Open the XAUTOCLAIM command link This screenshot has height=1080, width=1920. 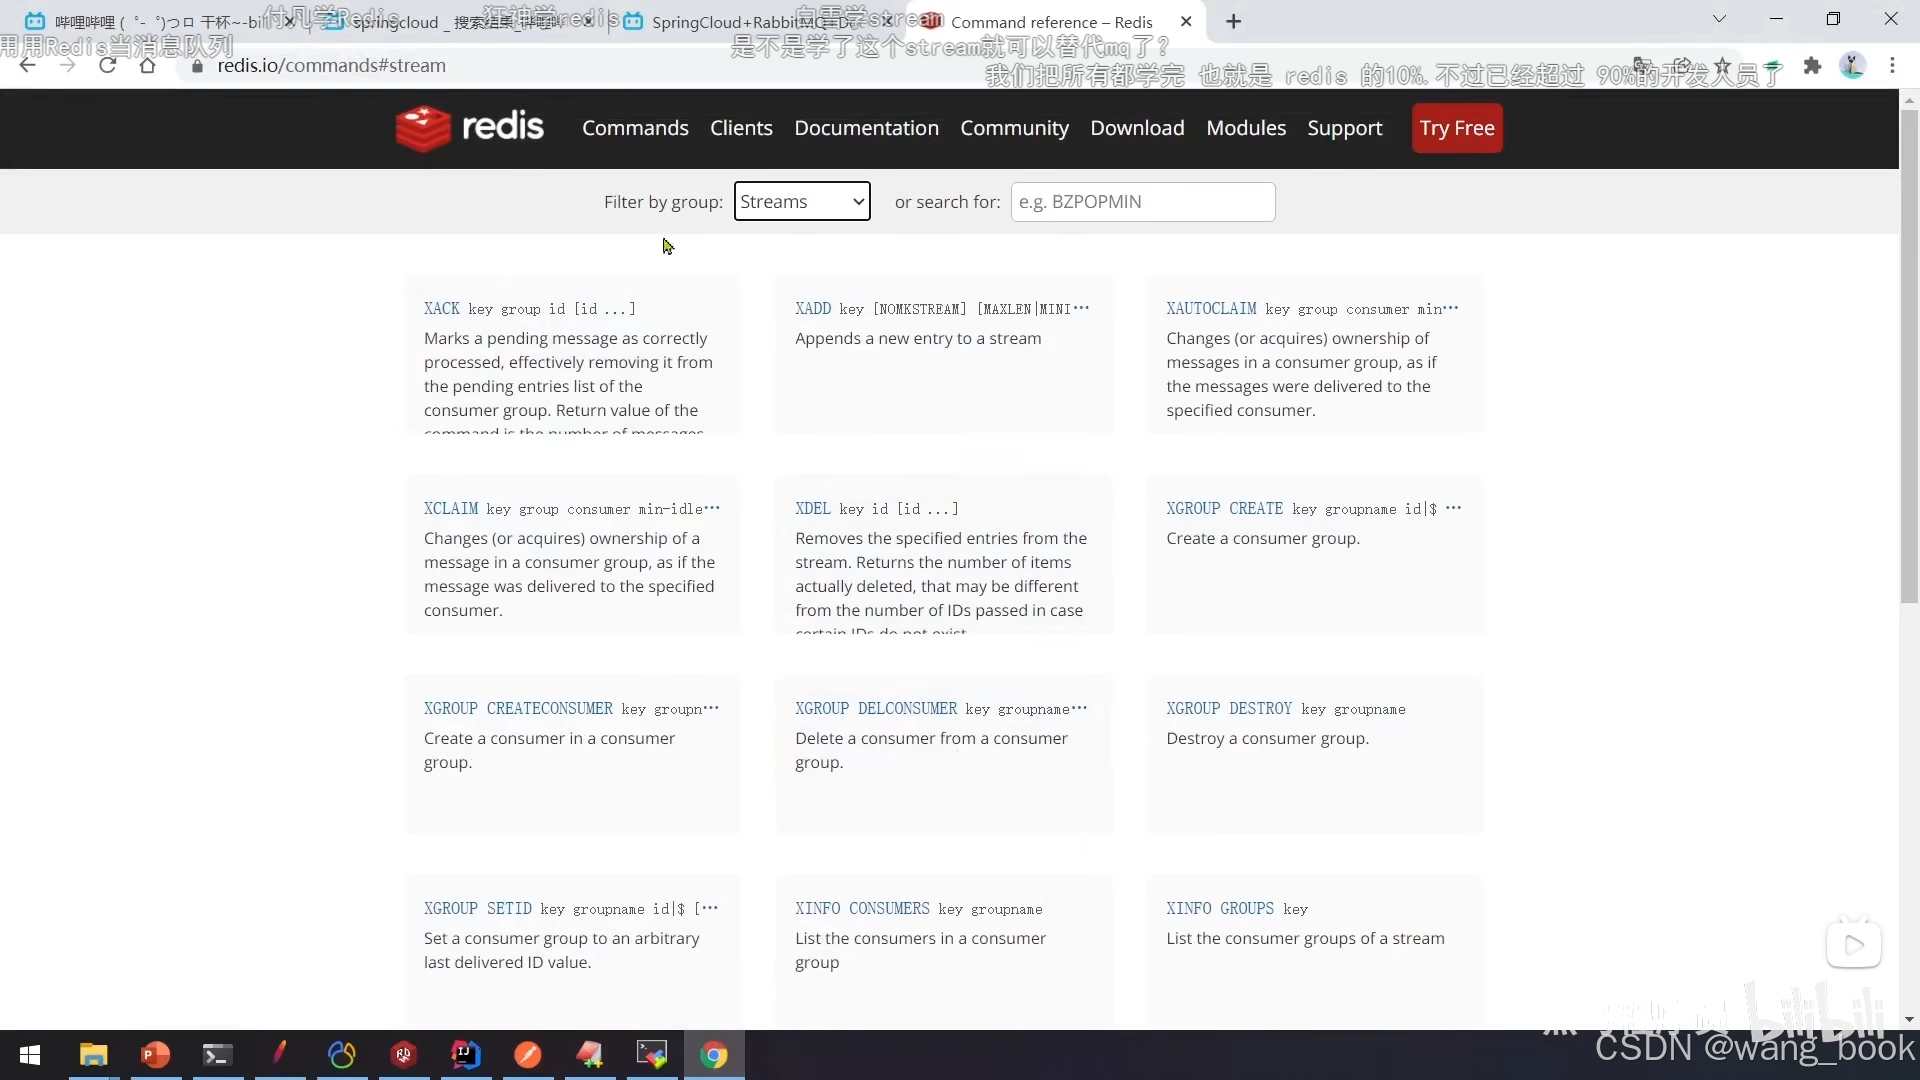click(x=1211, y=309)
